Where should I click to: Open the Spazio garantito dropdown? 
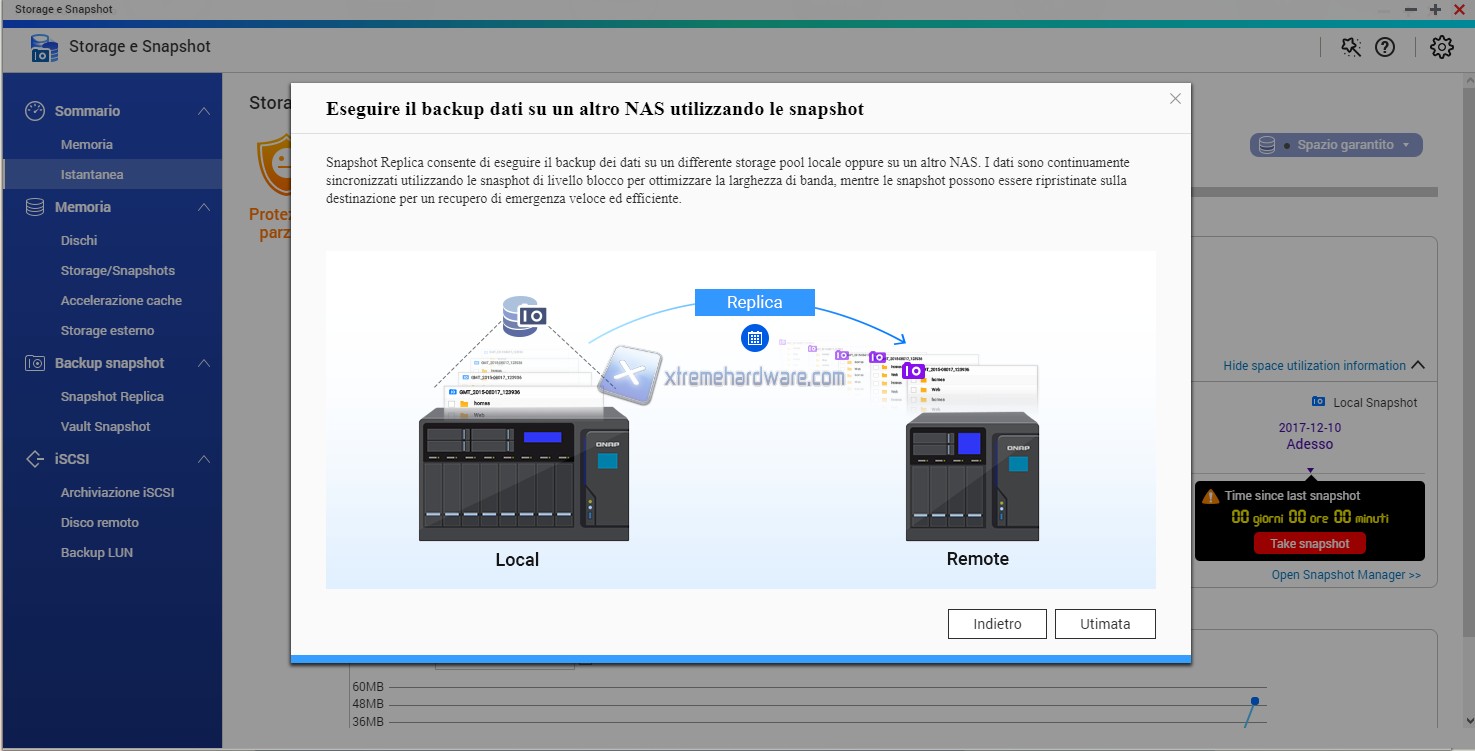(1336, 145)
